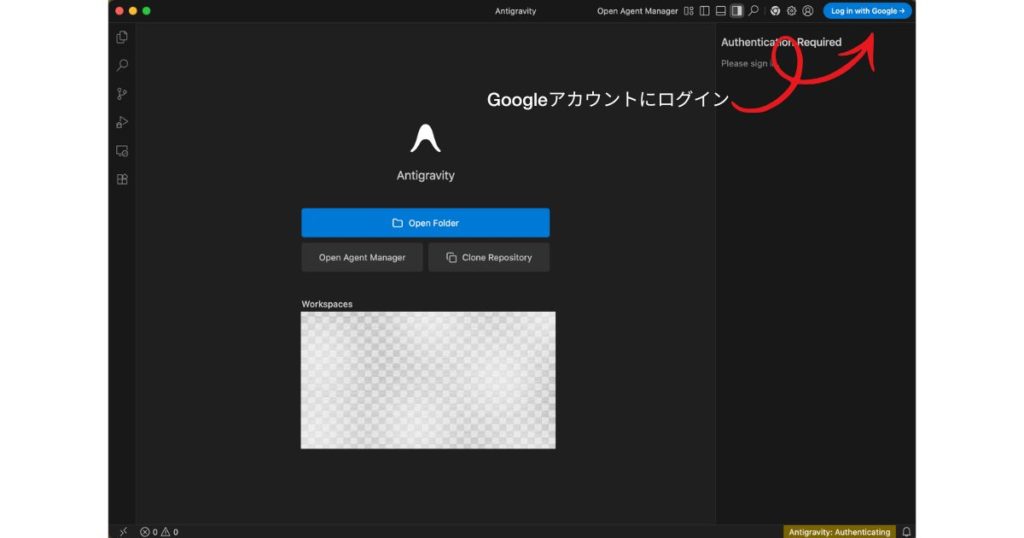
Task: Open the Run and Debug view
Action: coord(122,122)
